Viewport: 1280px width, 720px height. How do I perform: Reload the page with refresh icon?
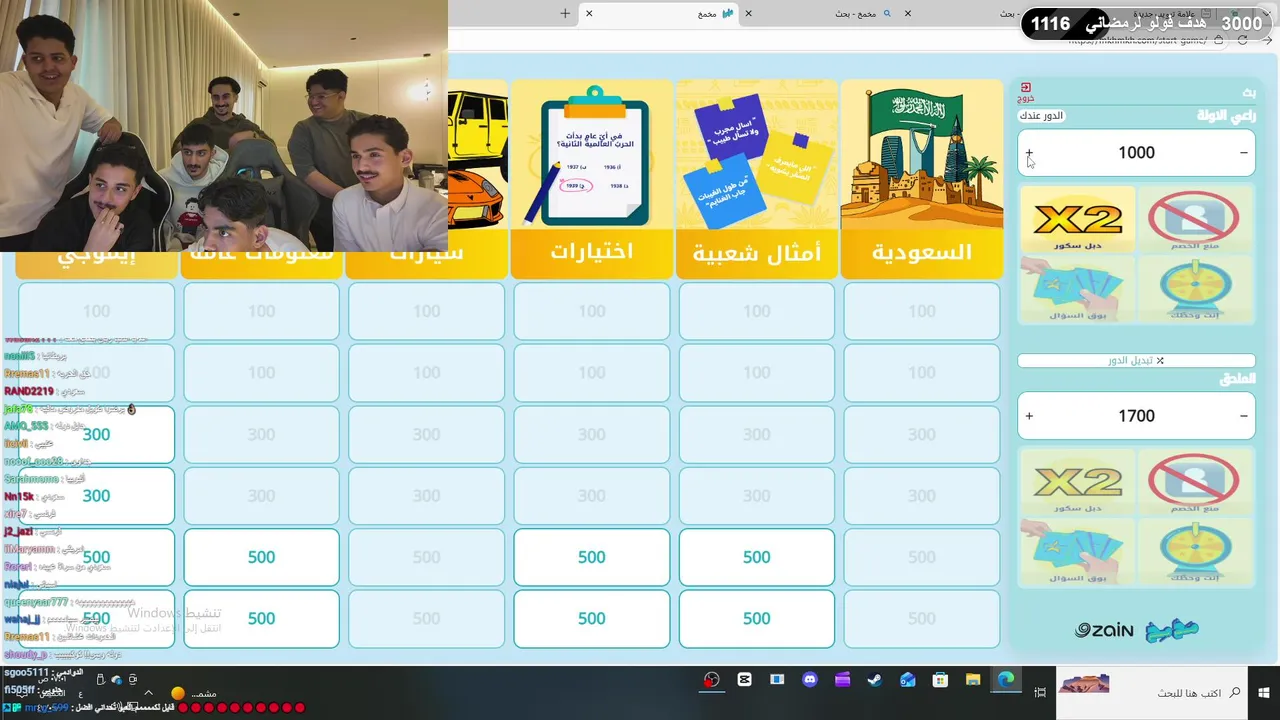[1242, 41]
